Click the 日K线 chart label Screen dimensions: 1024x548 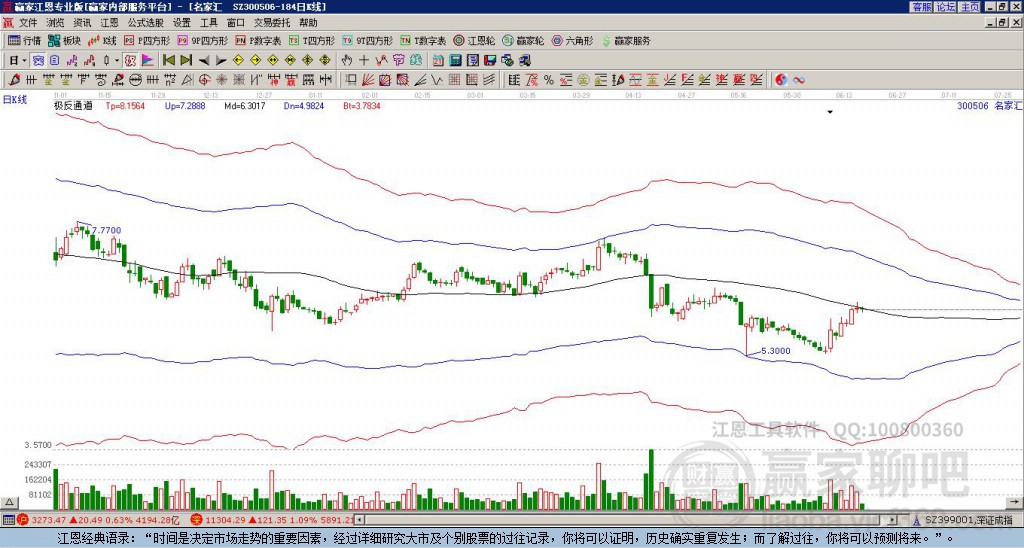(16, 100)
